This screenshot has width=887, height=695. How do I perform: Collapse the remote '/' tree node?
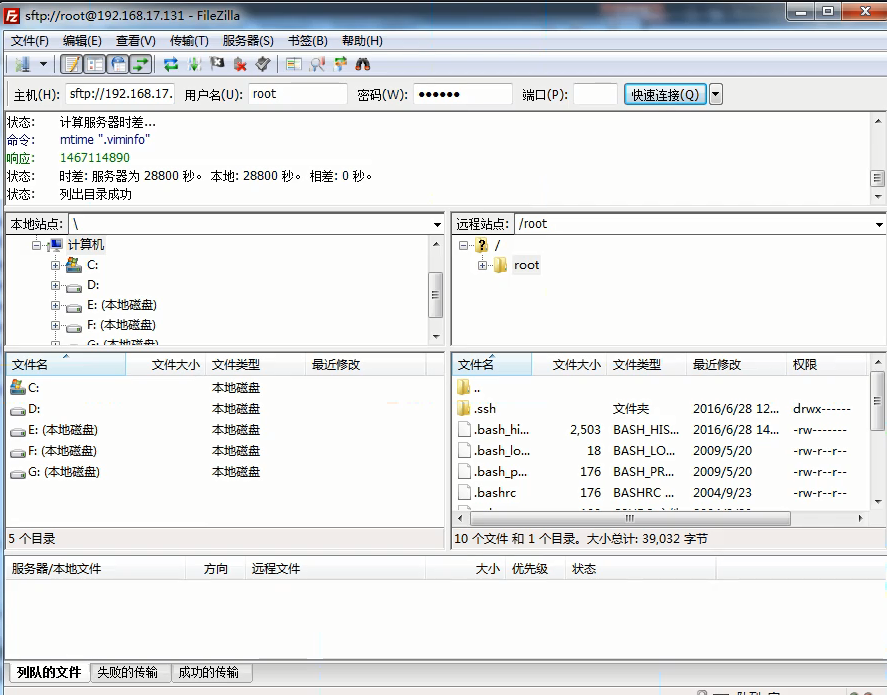(x=463, y=245)
